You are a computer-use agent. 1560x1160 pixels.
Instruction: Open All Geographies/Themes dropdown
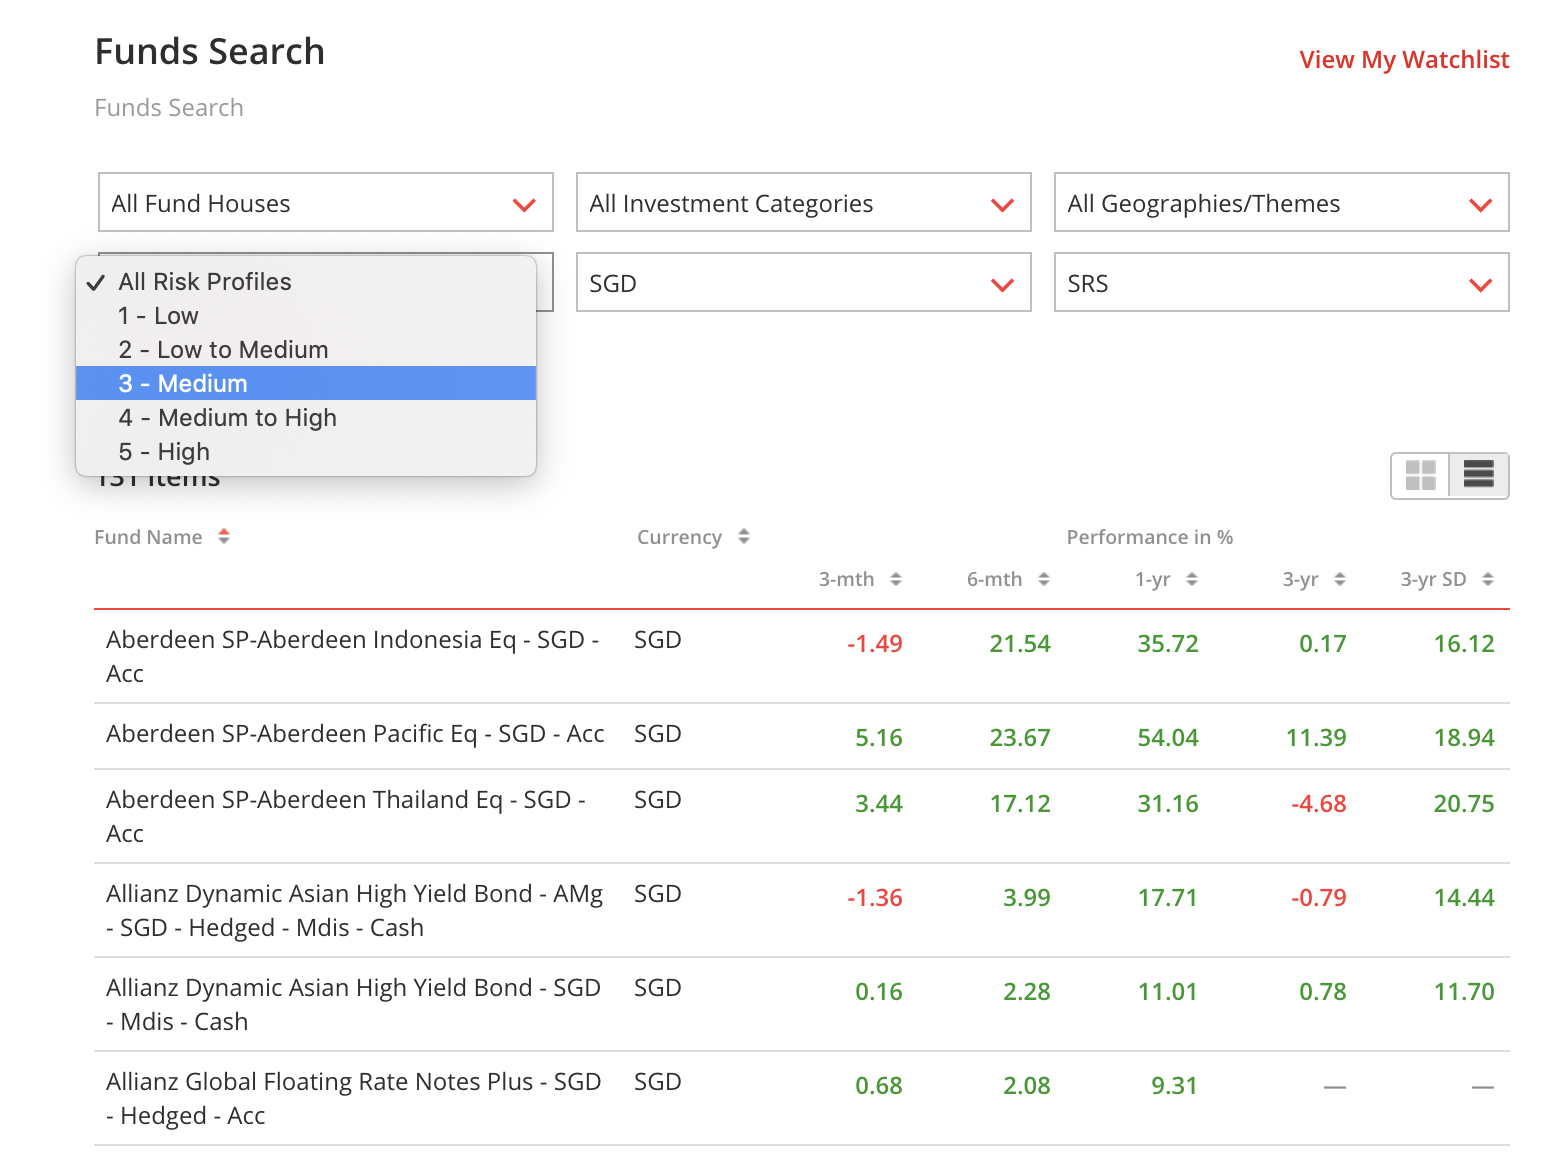1281,203
